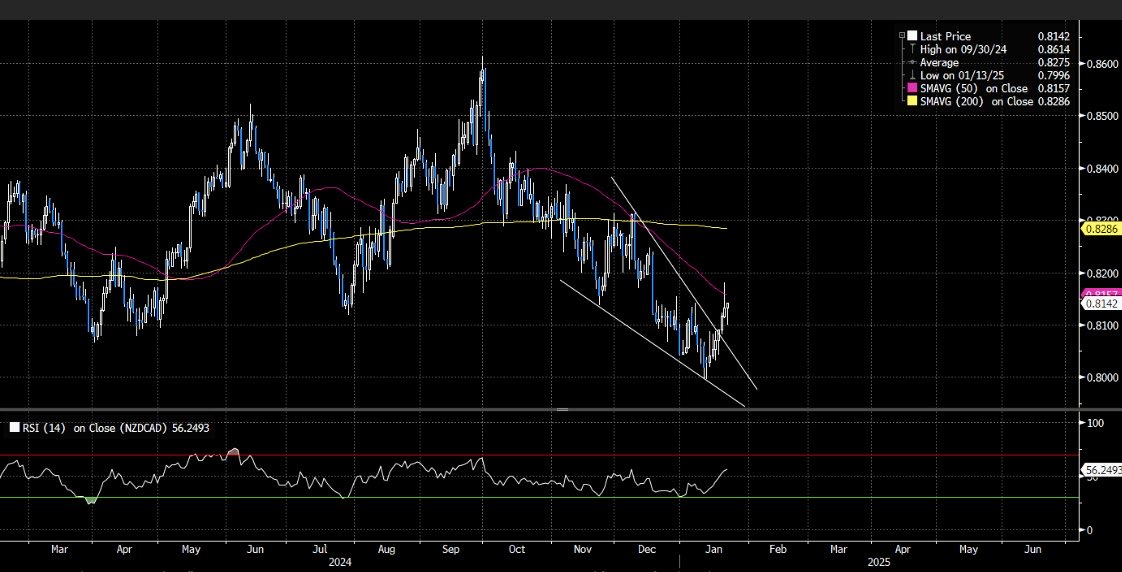Click the RSI (14) on Close (NZDCAD) label

tap(95, 428)
